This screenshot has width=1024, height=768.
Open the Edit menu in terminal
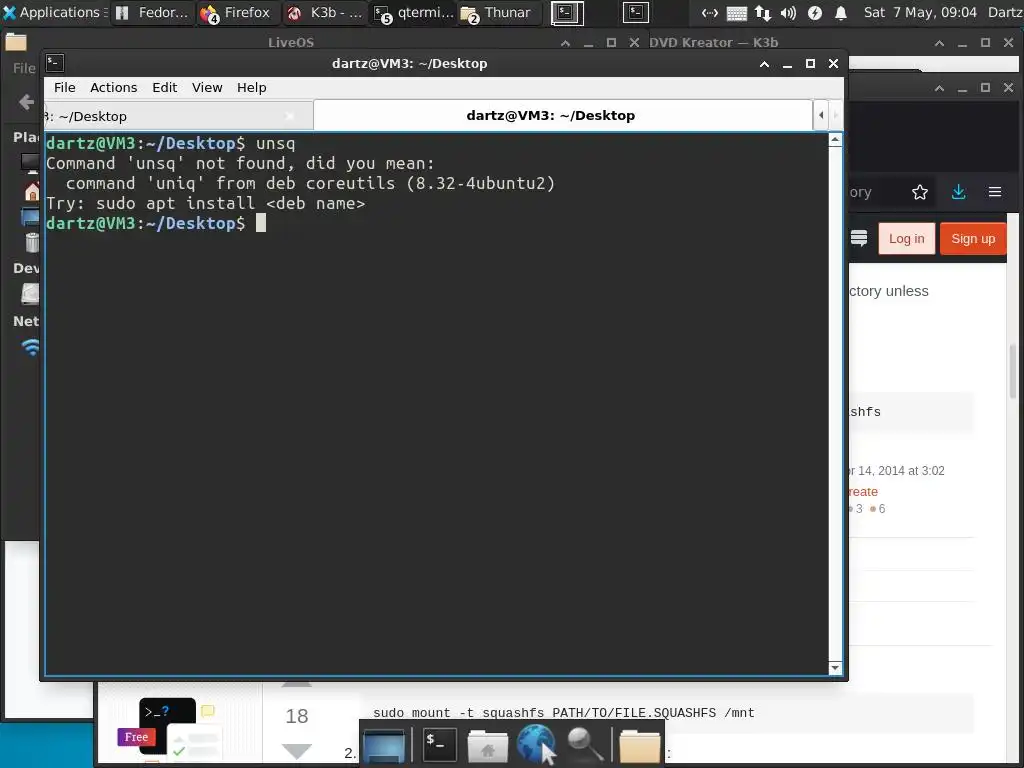[x=165, y=88]
